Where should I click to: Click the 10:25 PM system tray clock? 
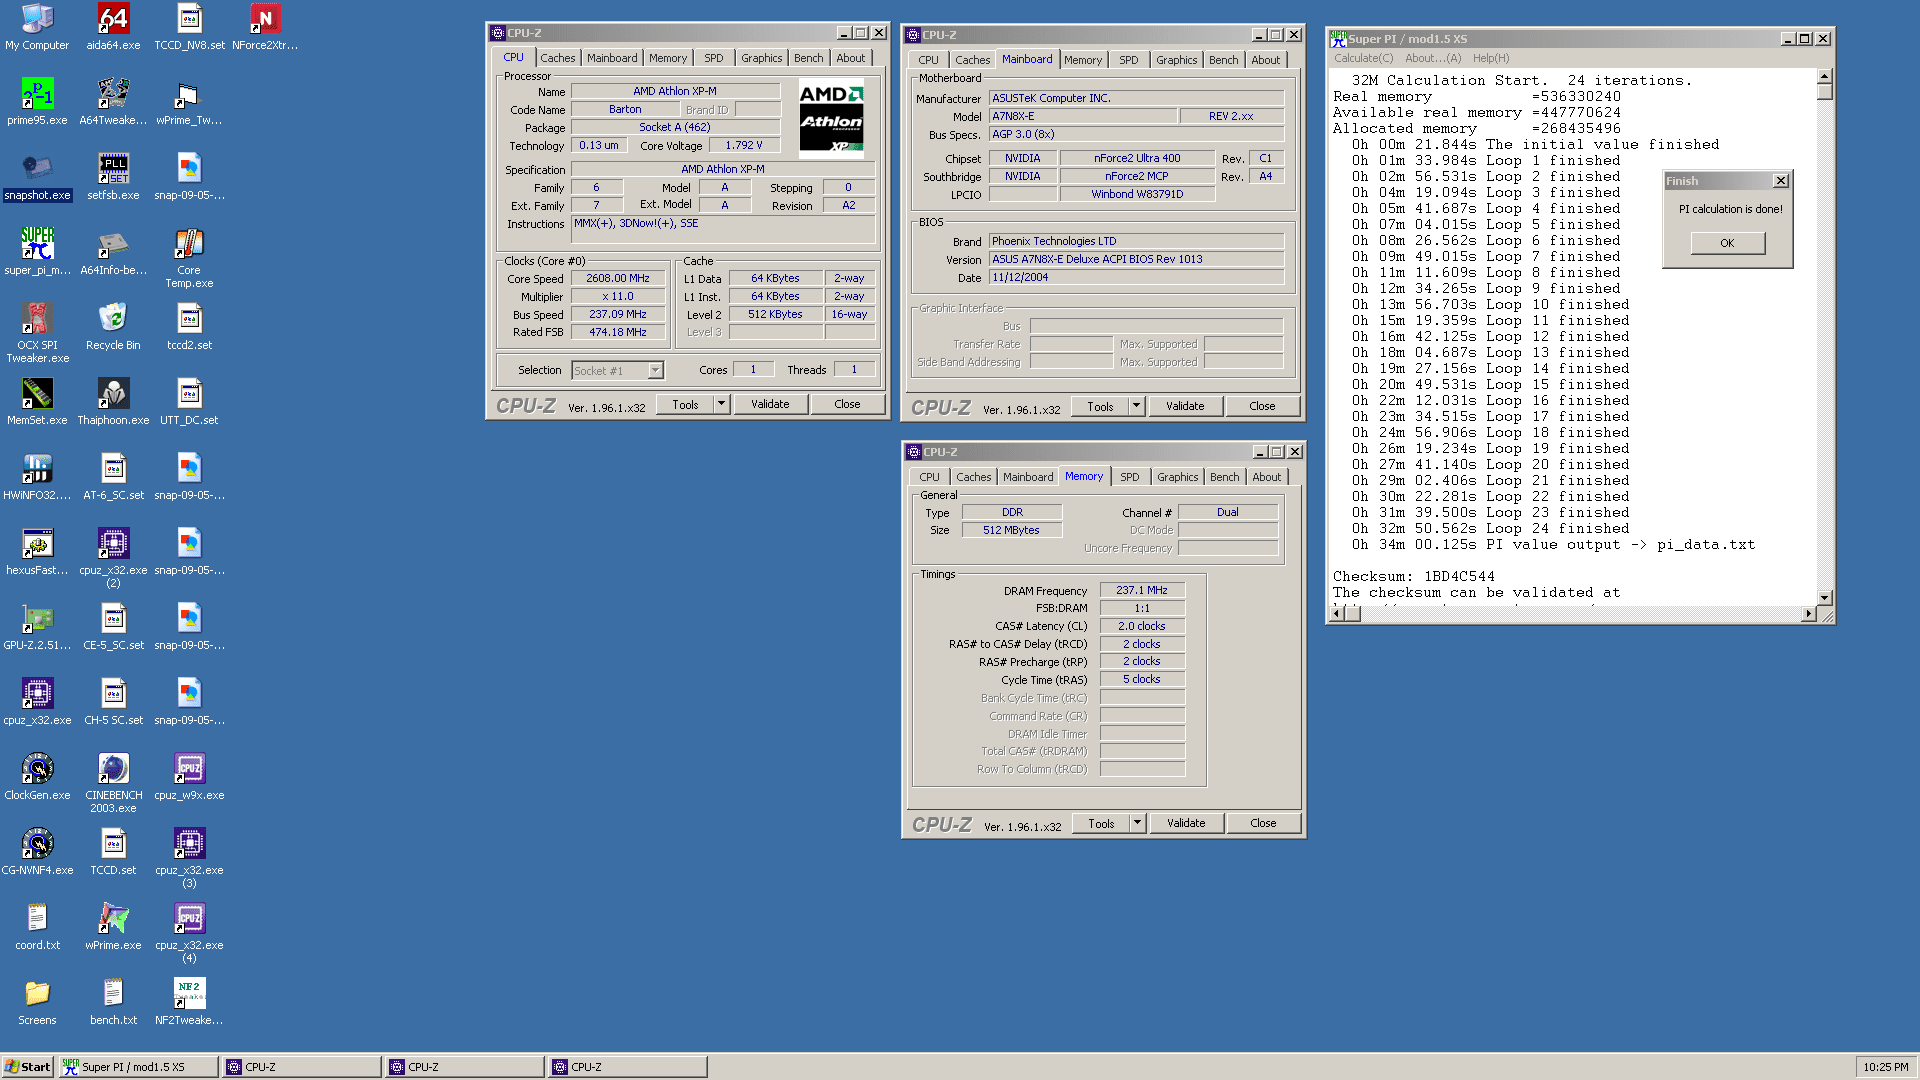[x=1885, y=1067]
